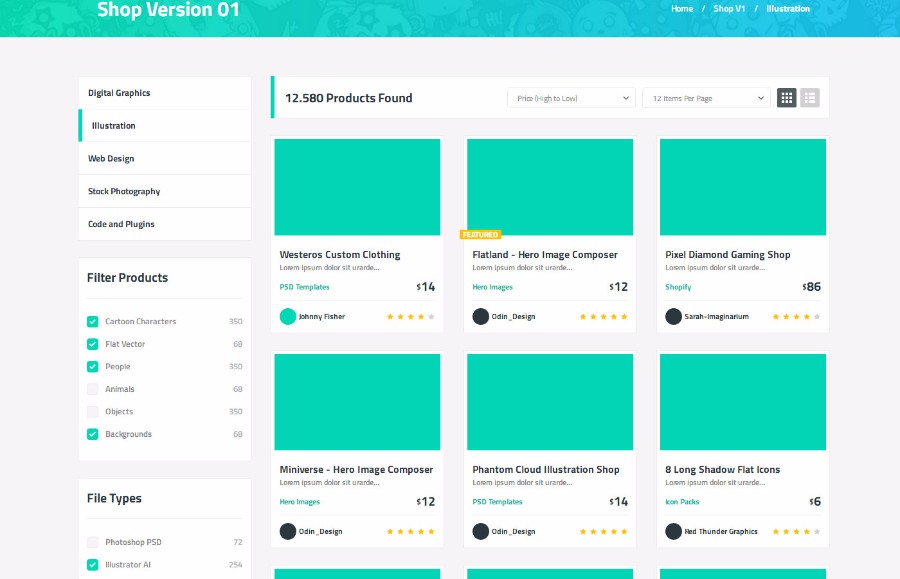Open Pixel Diamond Gaming Shop title

click(x=728, y=255)
